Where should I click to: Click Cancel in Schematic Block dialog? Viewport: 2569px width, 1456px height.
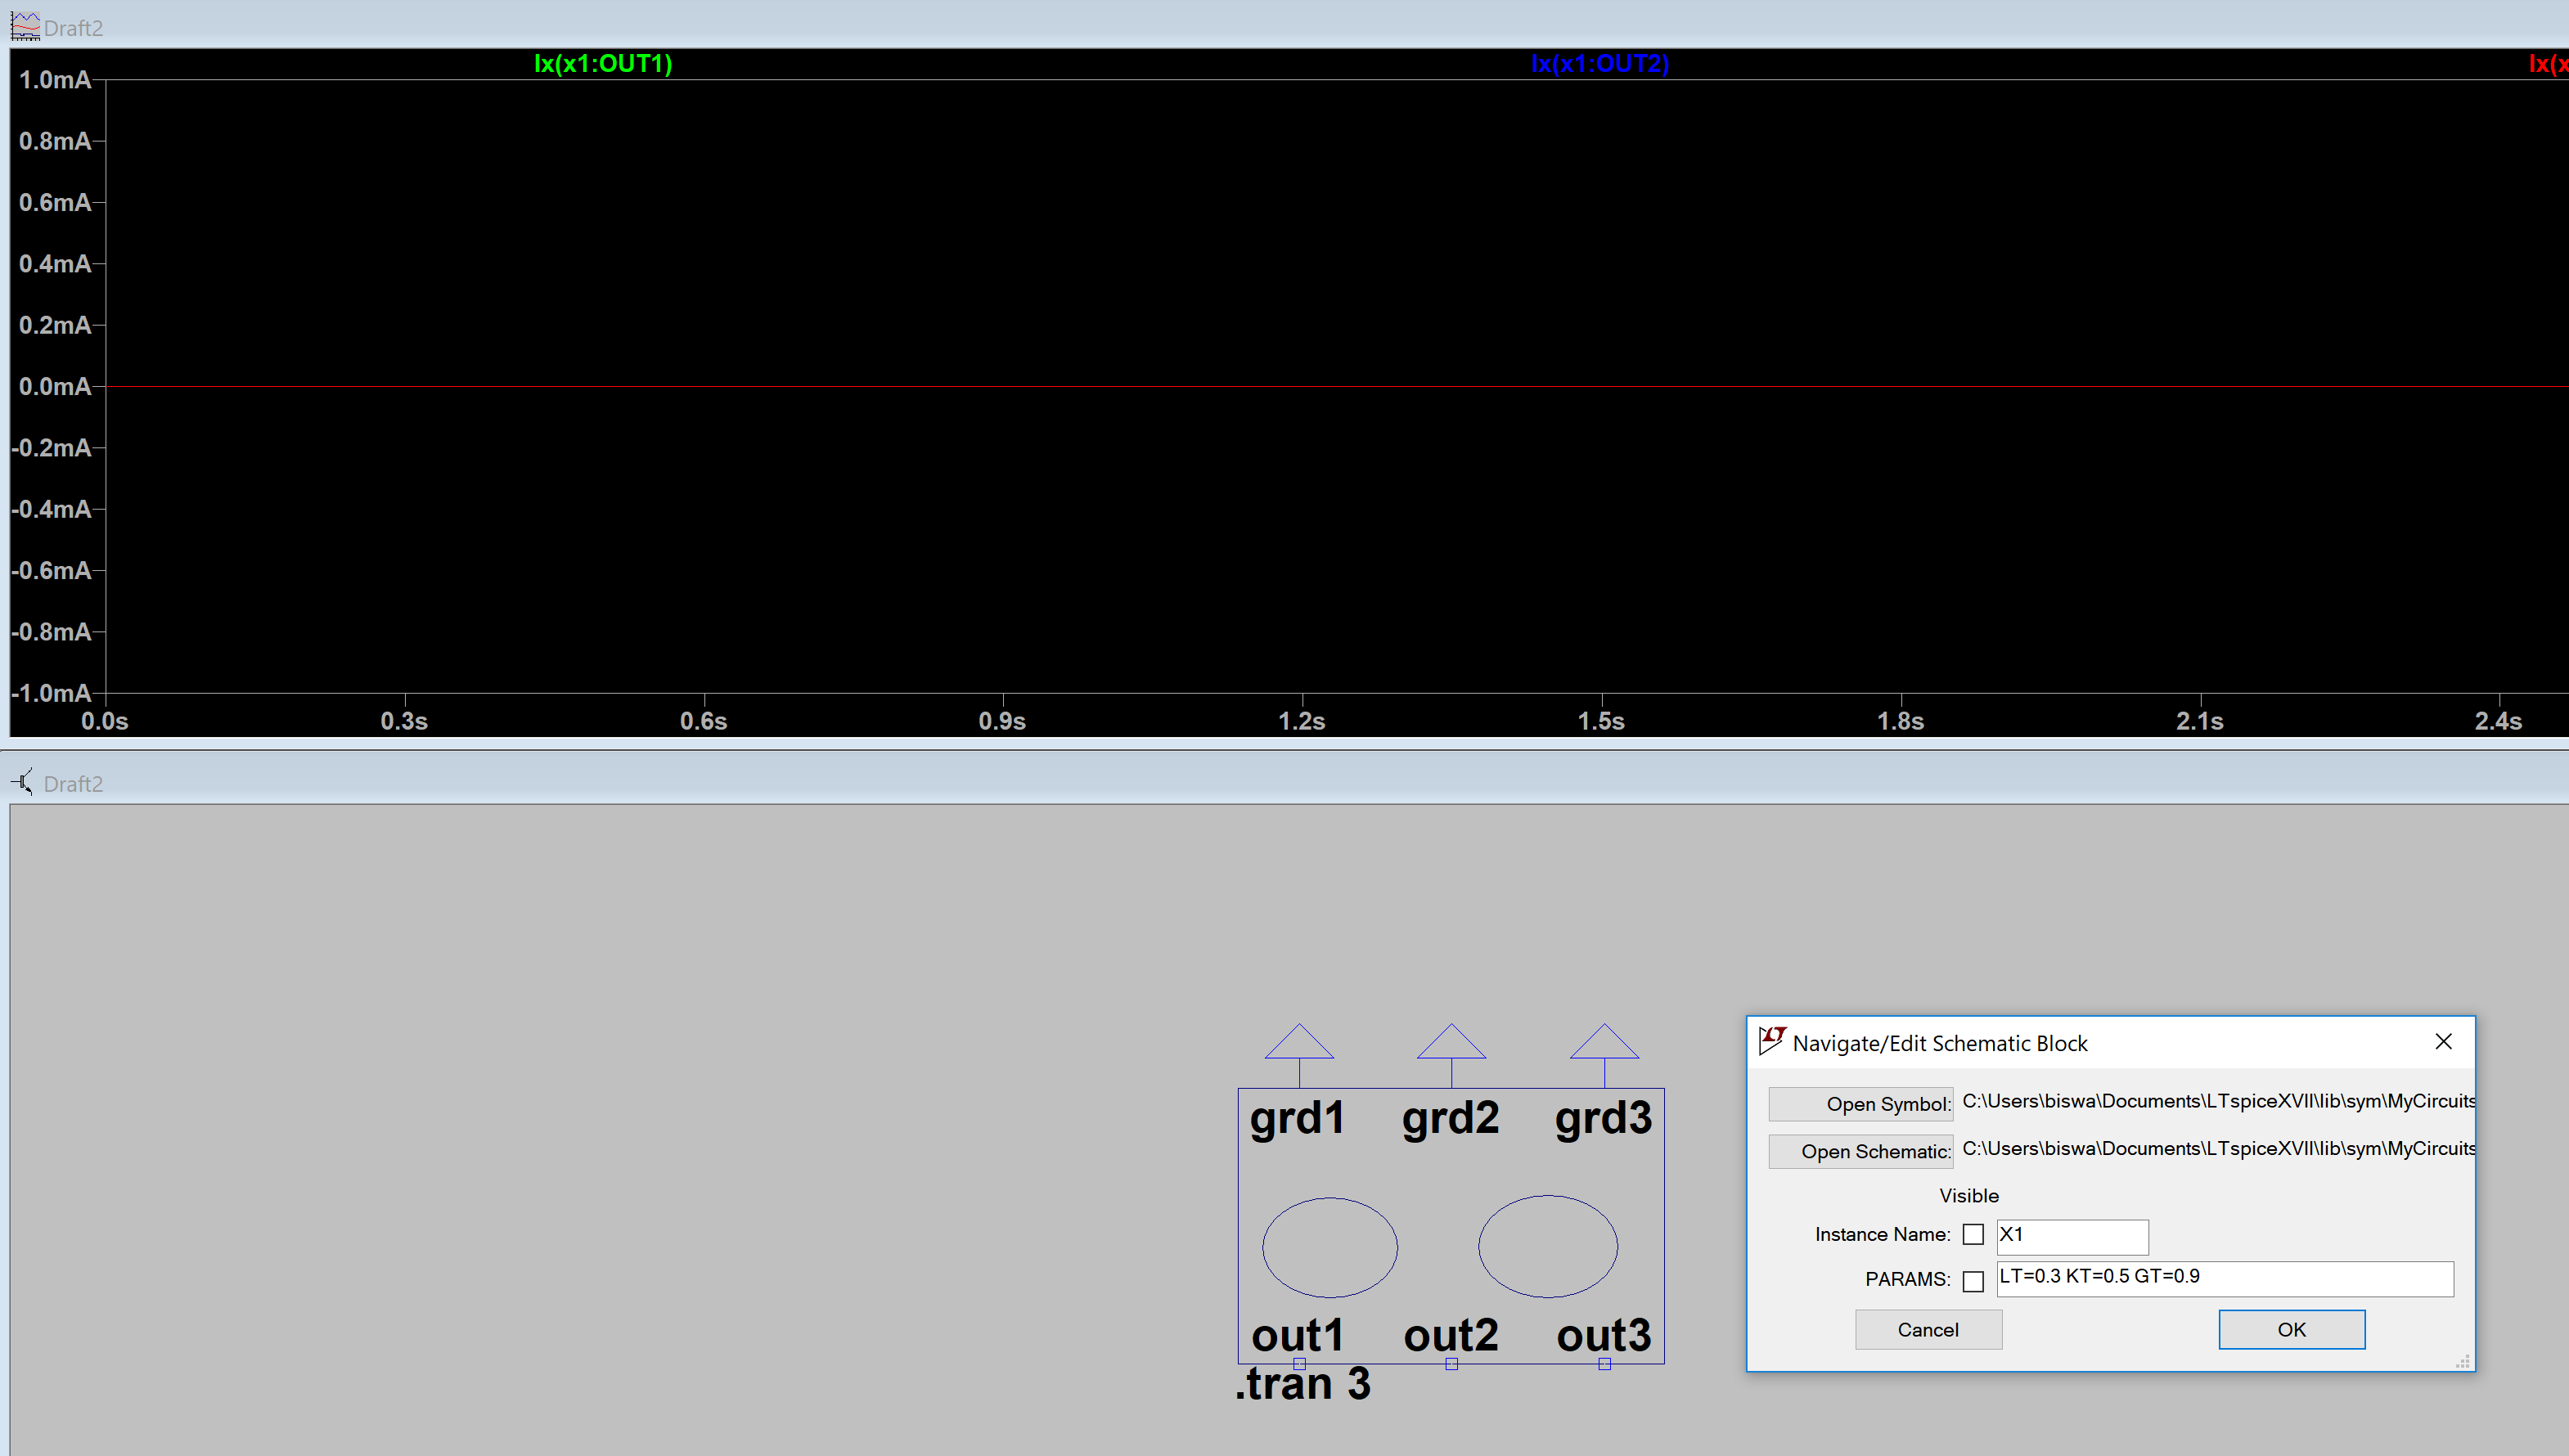1928,1329
